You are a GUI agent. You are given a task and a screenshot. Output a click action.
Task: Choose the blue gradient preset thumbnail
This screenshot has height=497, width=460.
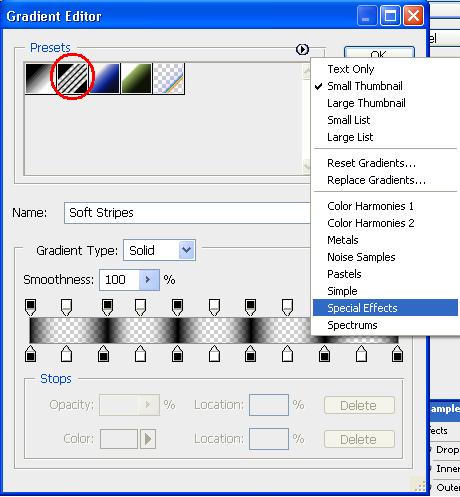104,78
